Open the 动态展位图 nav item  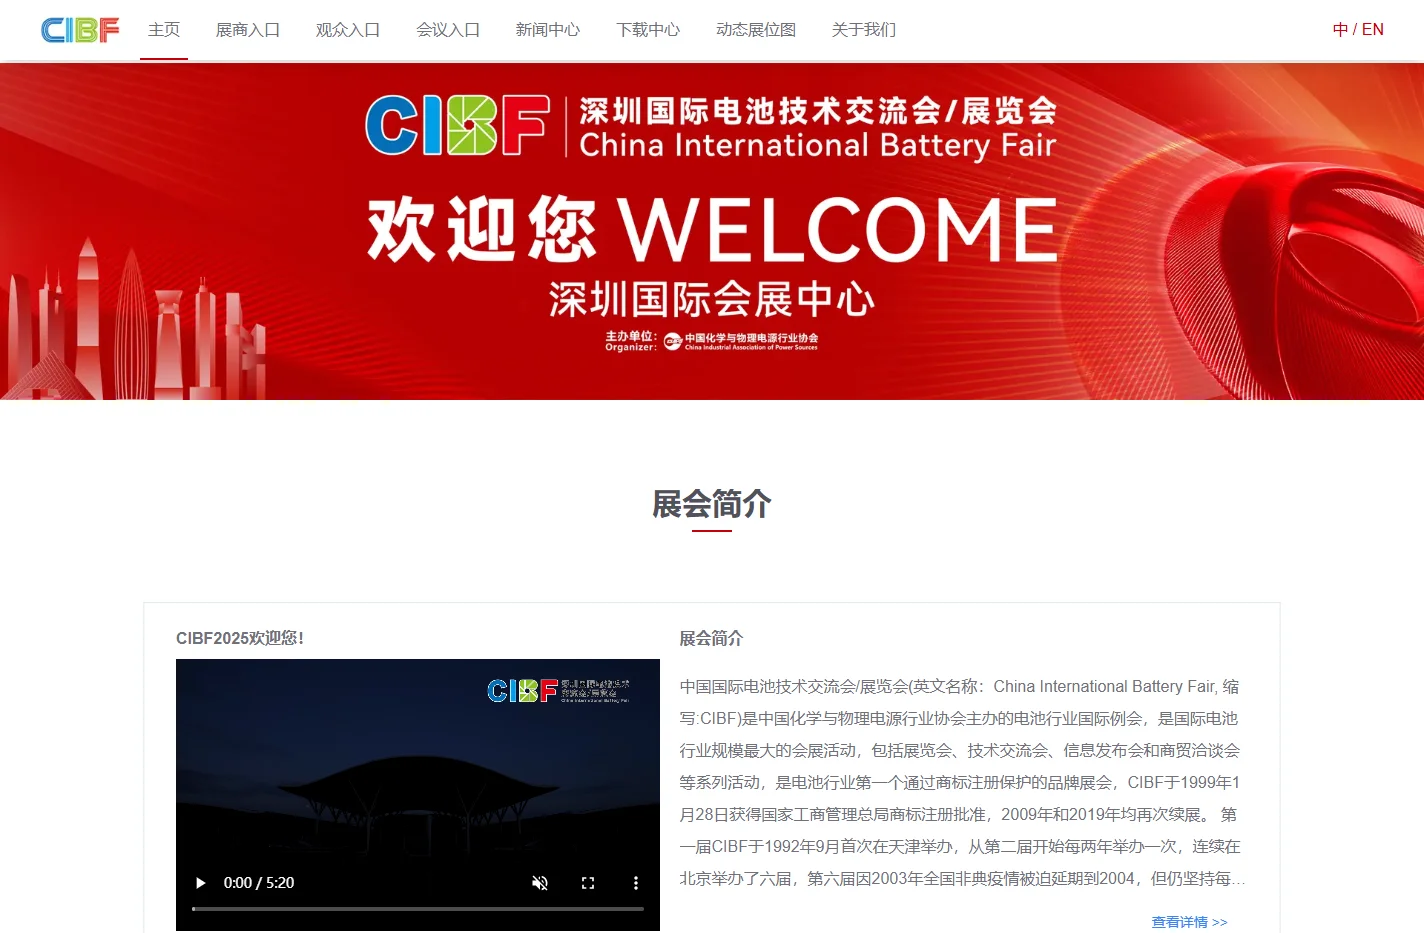click(x=756, y=30)
